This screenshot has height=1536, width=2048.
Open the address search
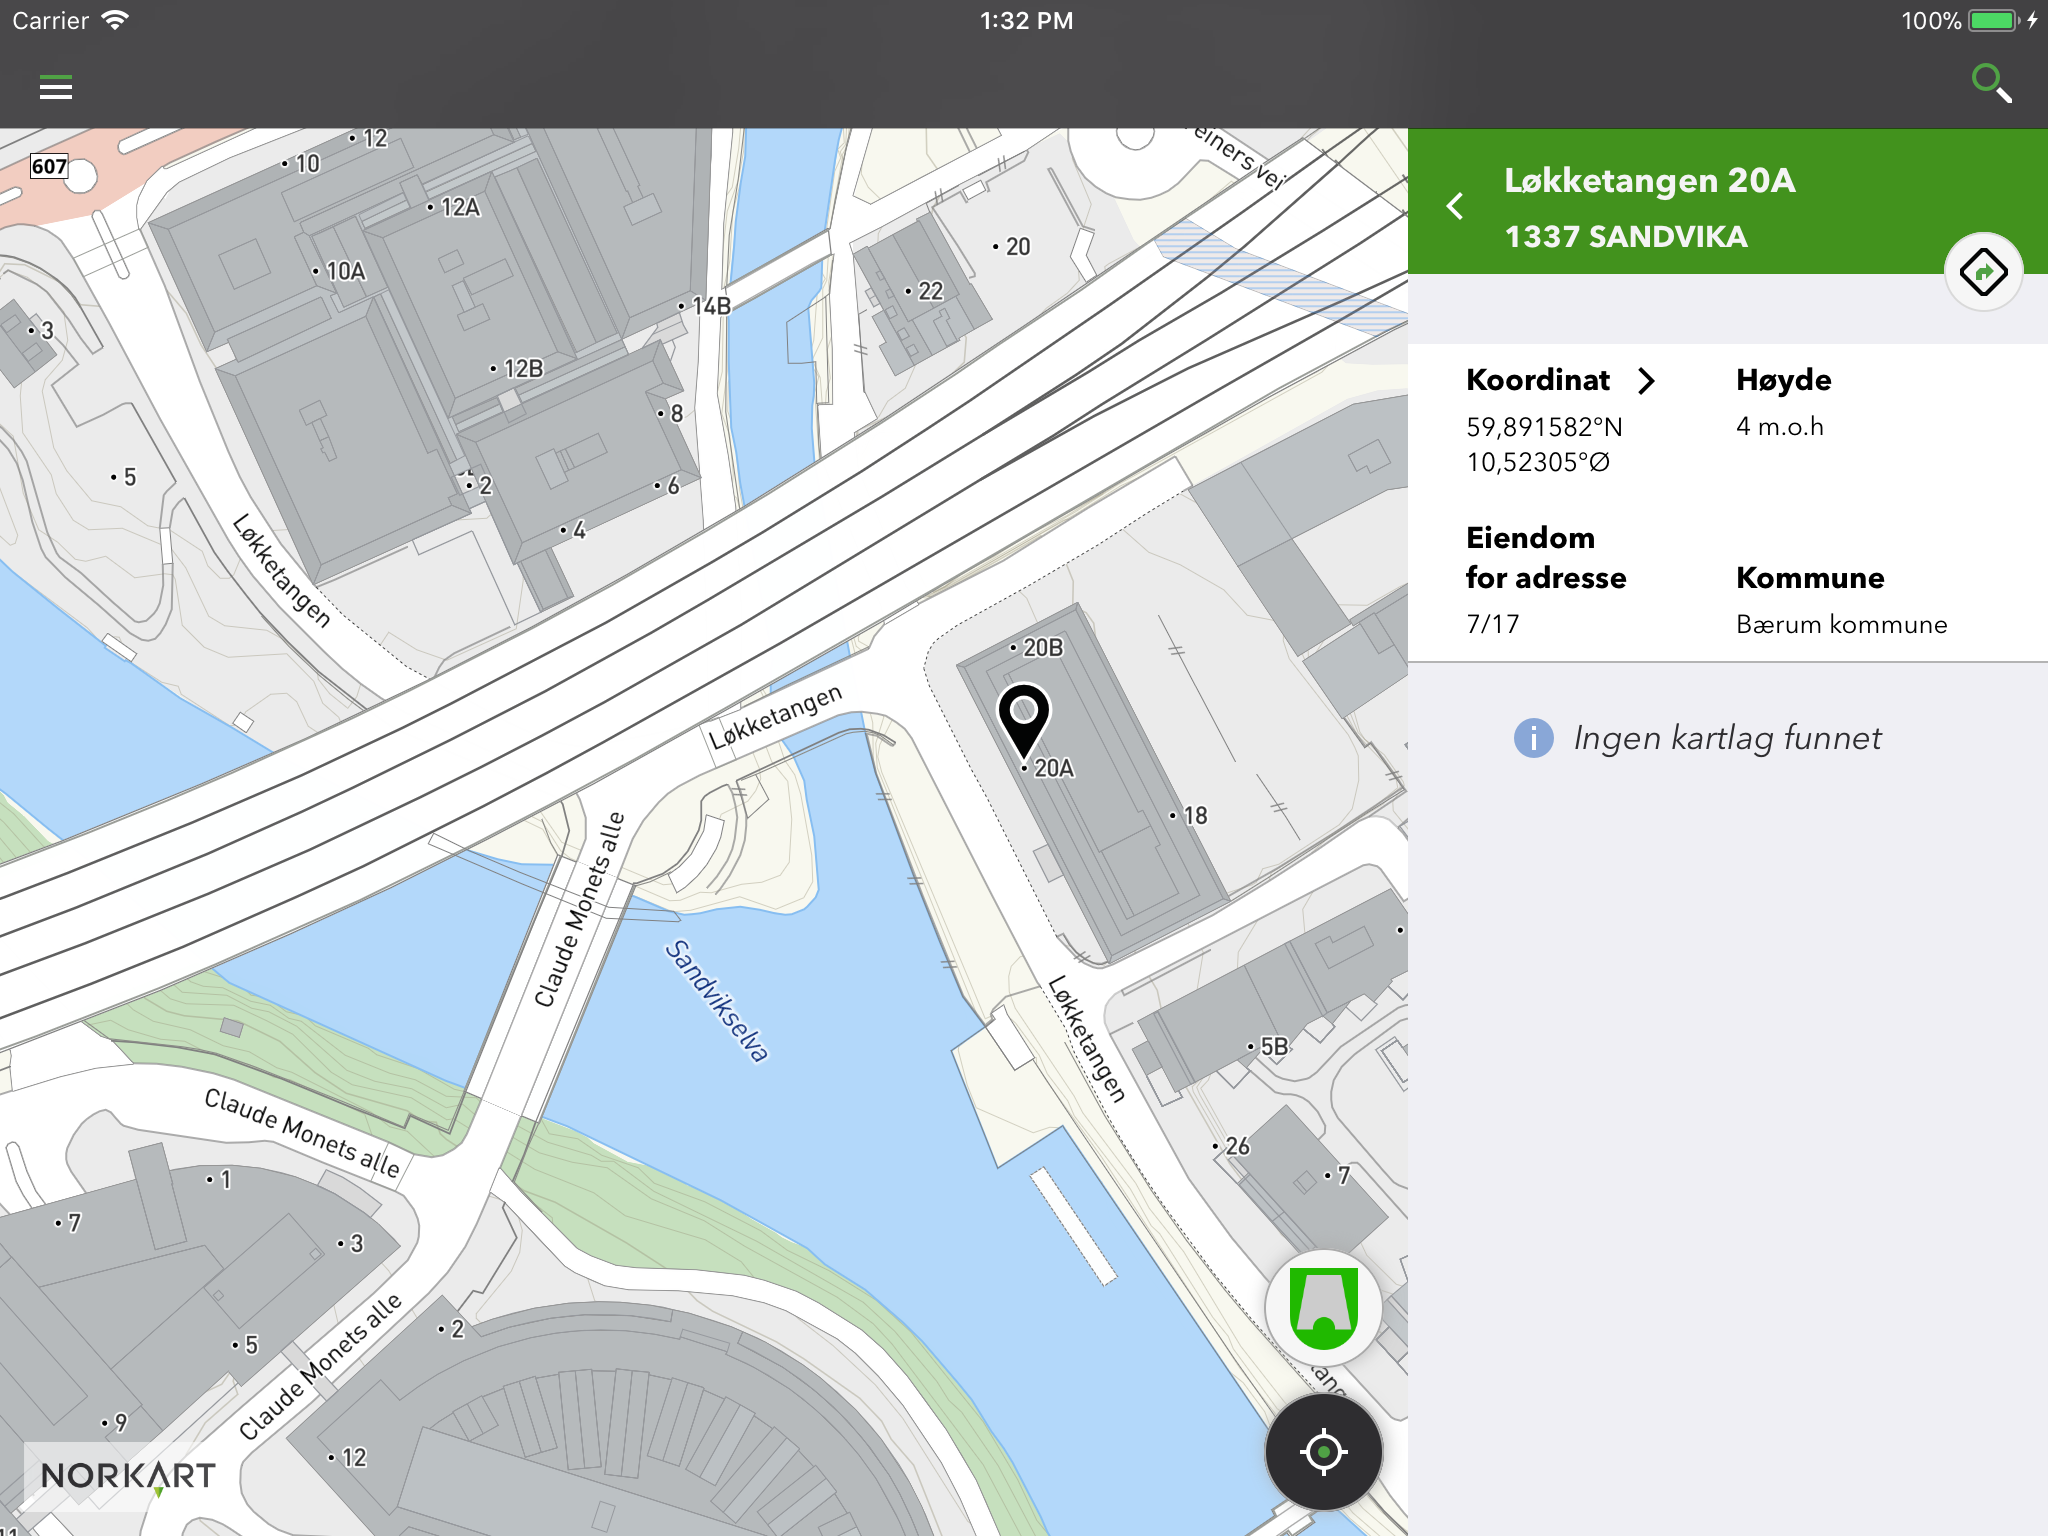pyautogui.click(x=1991, y=84)
